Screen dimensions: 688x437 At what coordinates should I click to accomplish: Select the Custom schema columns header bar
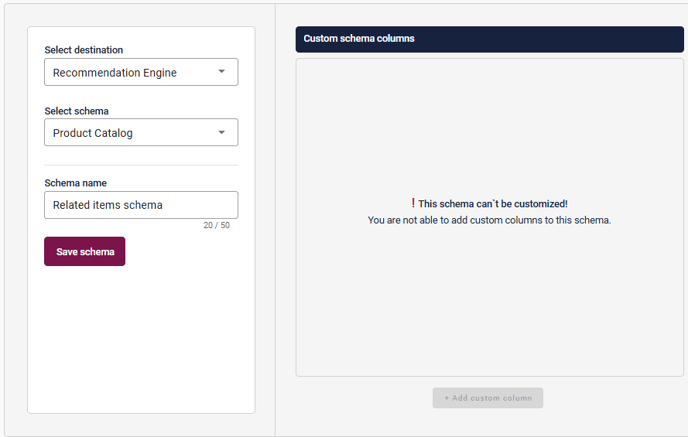coord(489,39)
